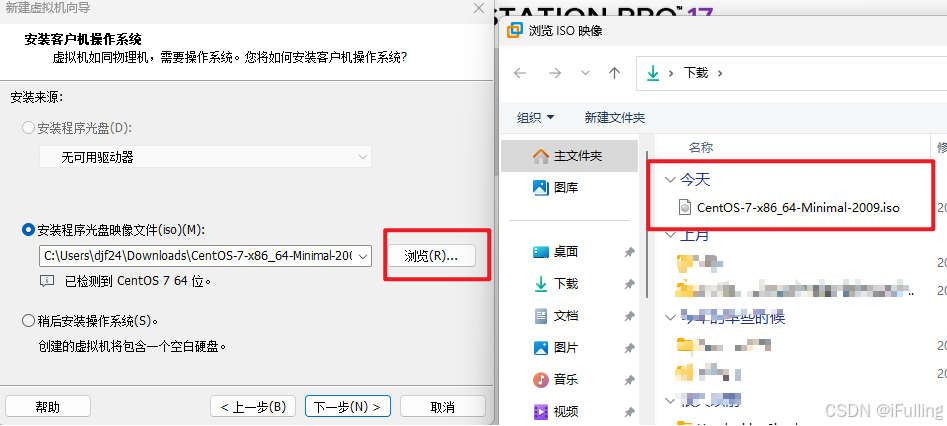Image resolution: width=947 pixels, height=426 pixels.
Task: Go up one folder level
Action: (x=615, y=73)
